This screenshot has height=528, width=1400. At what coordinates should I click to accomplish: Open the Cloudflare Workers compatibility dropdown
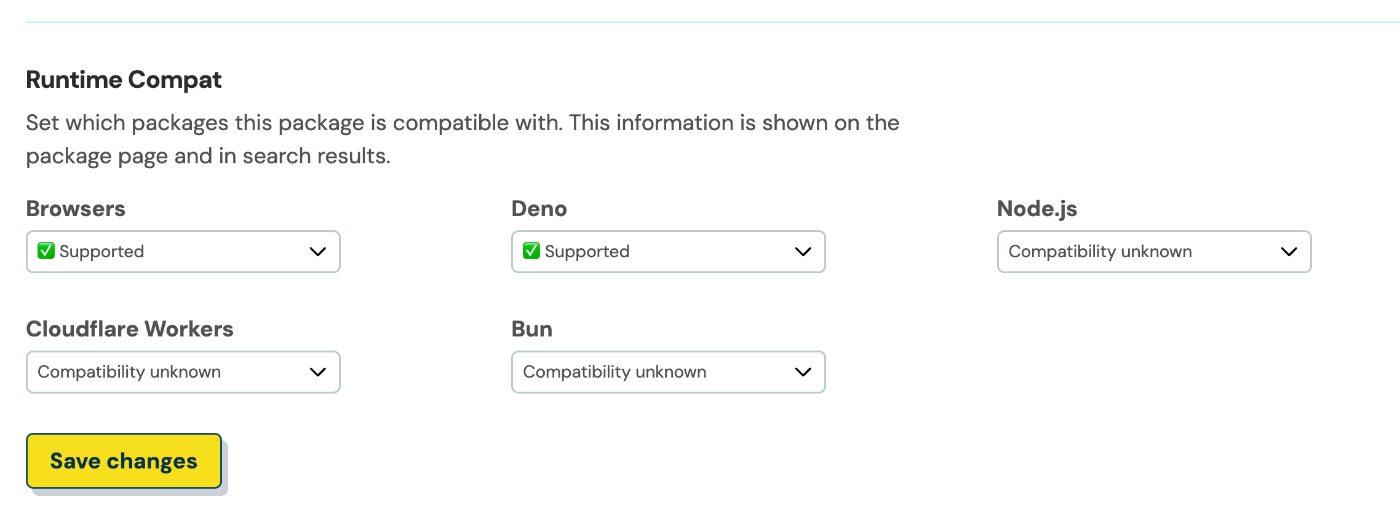coord(183,372)
